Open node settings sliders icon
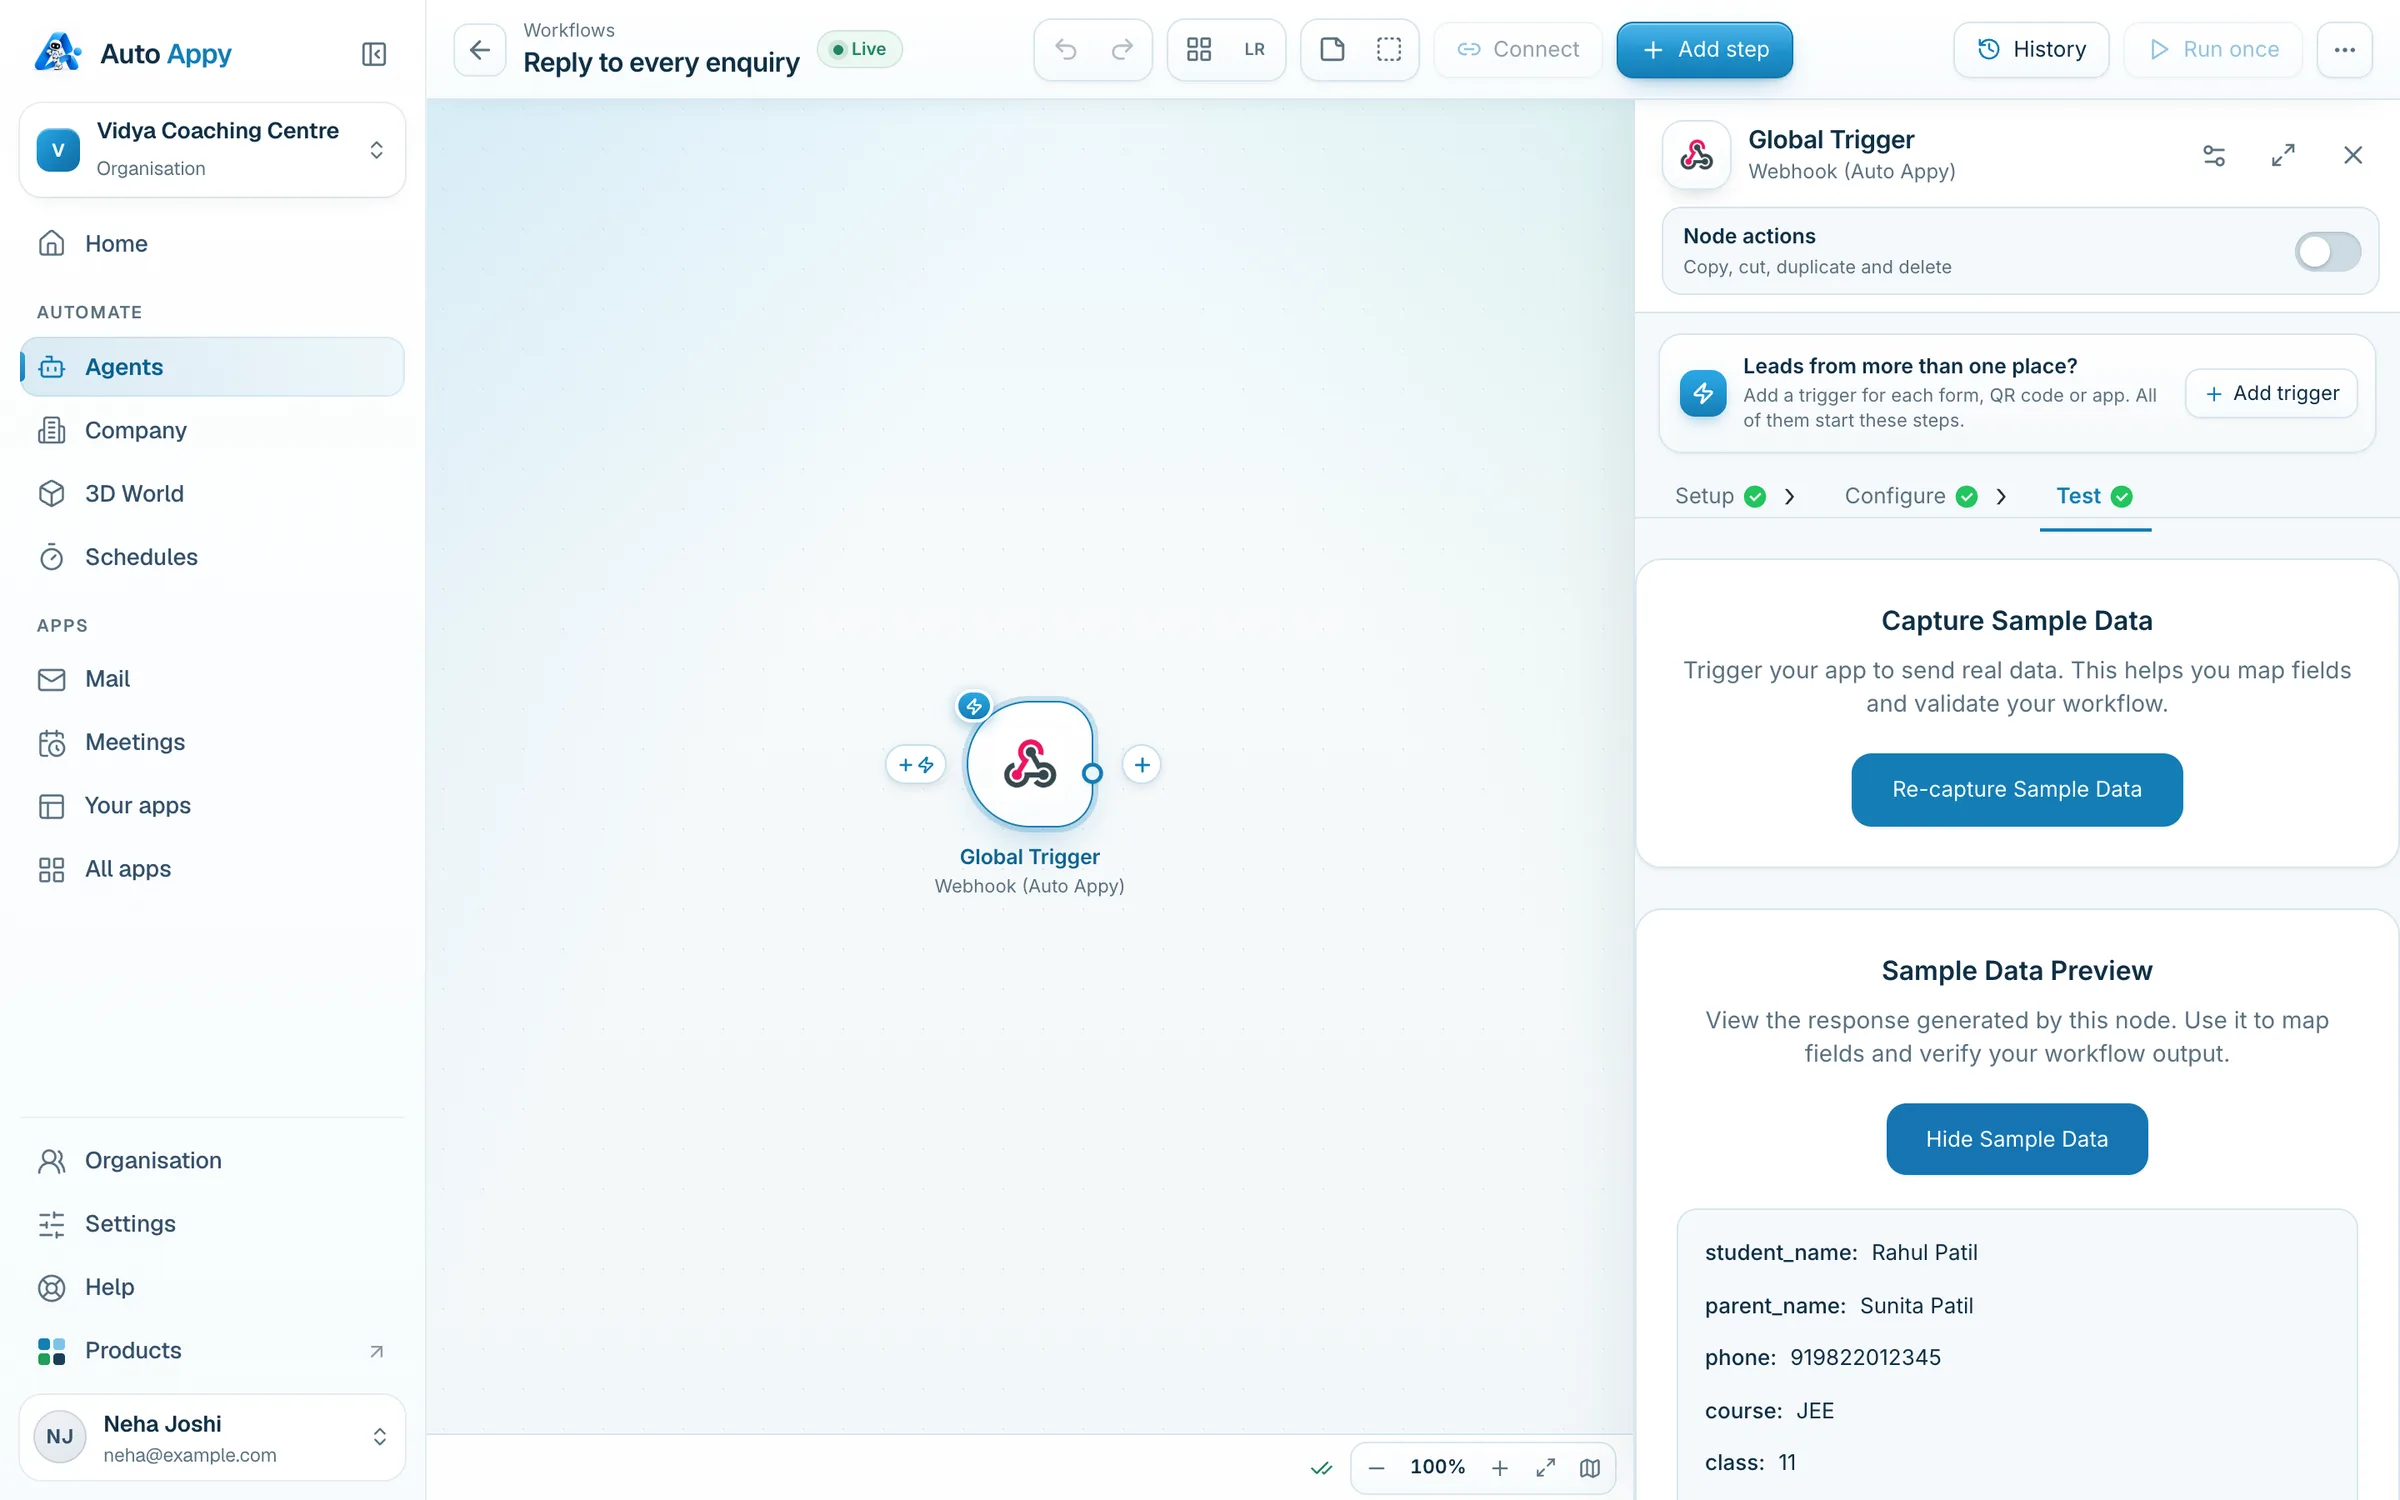Image resolution: width=2400 pixels, height=1500 pixels. click(x=2214, y=155)
